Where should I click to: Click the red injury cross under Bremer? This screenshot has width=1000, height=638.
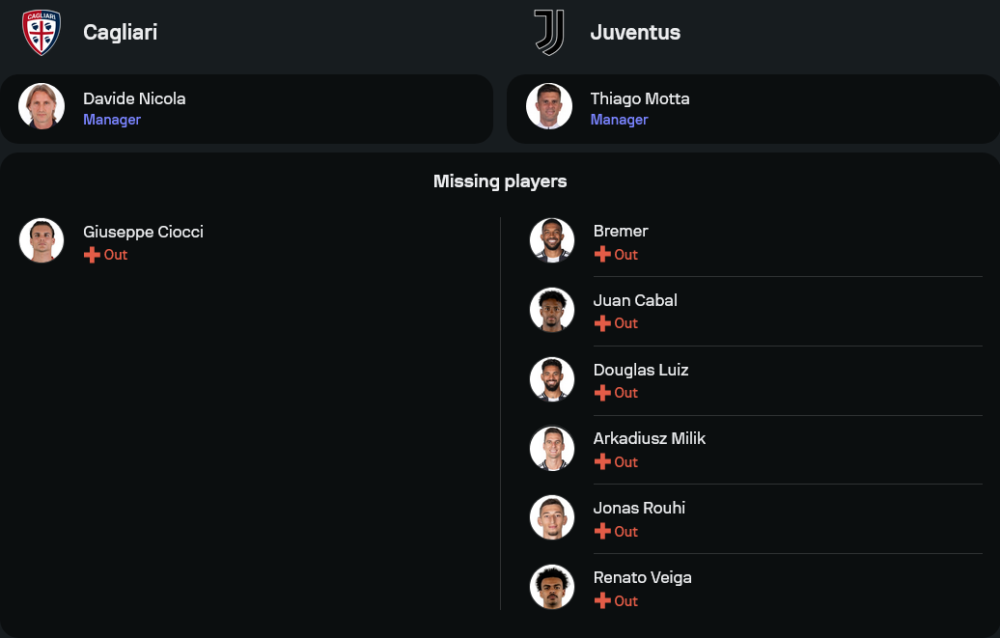tap(602, 255)
